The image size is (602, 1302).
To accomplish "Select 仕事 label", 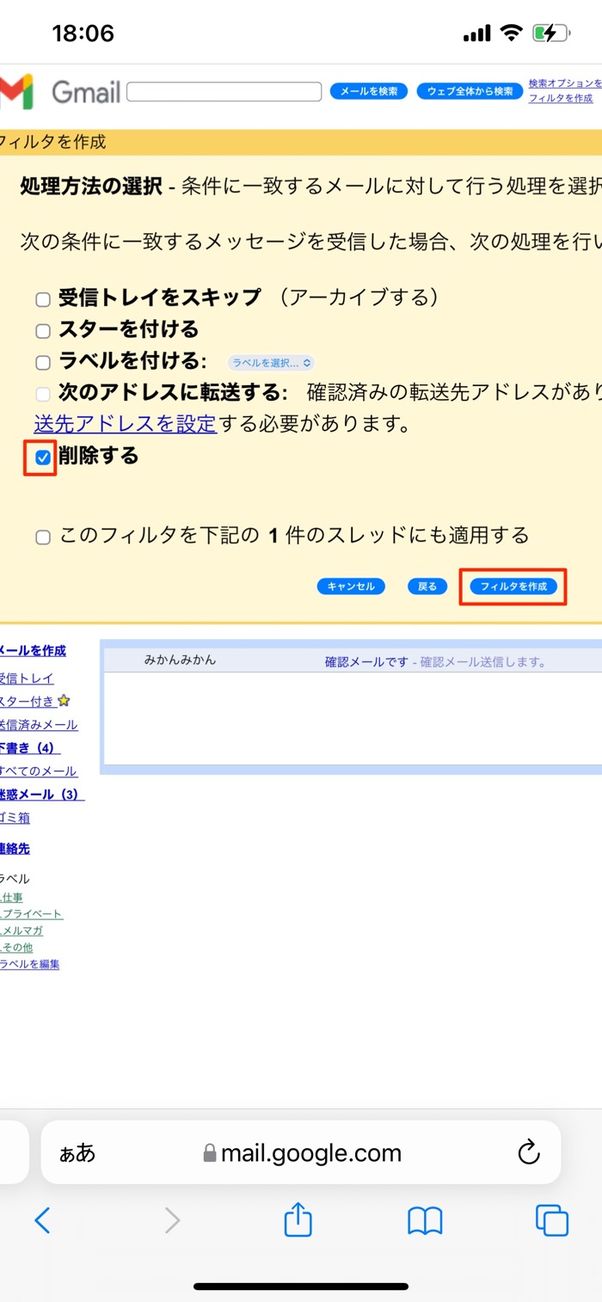I will 12,898.
